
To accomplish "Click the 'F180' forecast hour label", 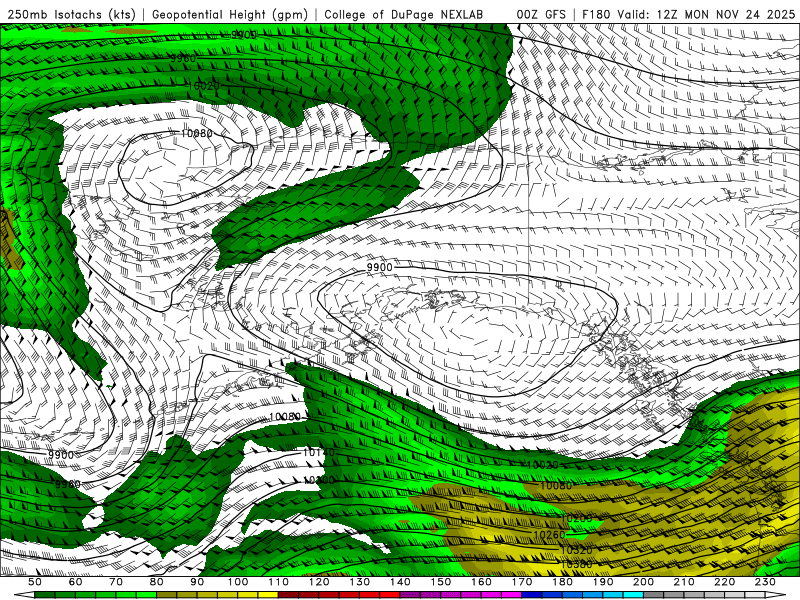I will pyautogui.click(x=596, y=14).
